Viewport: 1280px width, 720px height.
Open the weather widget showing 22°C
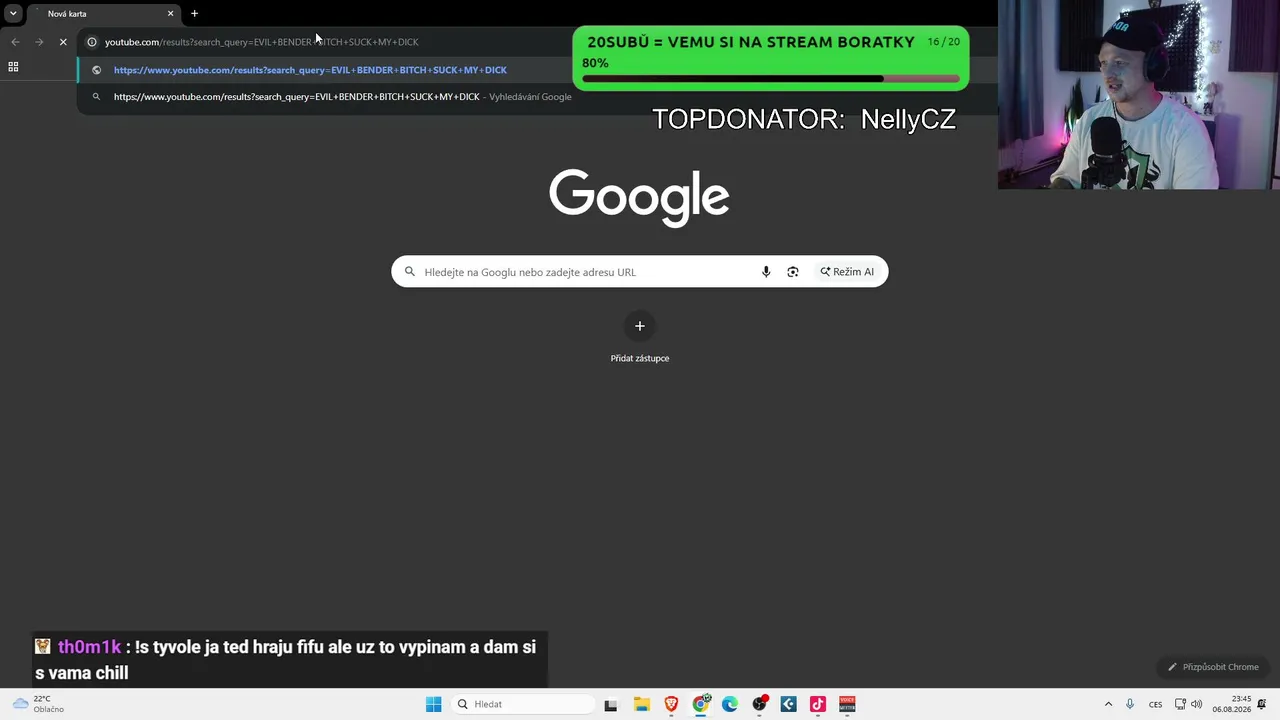tap(38, 704)
